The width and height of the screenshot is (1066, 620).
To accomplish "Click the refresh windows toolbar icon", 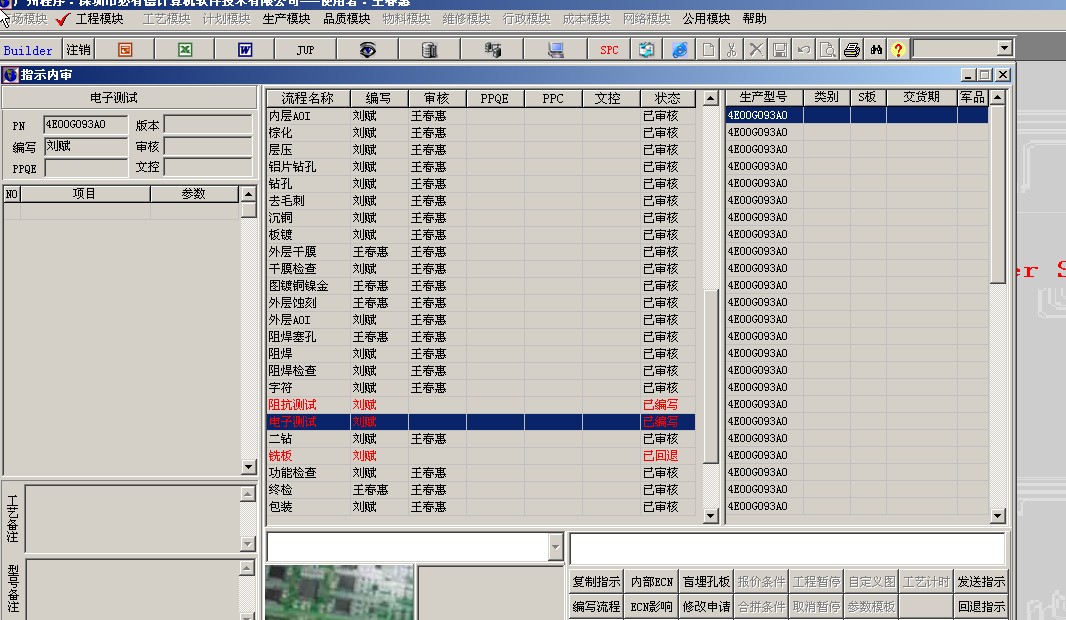I will pyautogui.click(x=647, y=50).
